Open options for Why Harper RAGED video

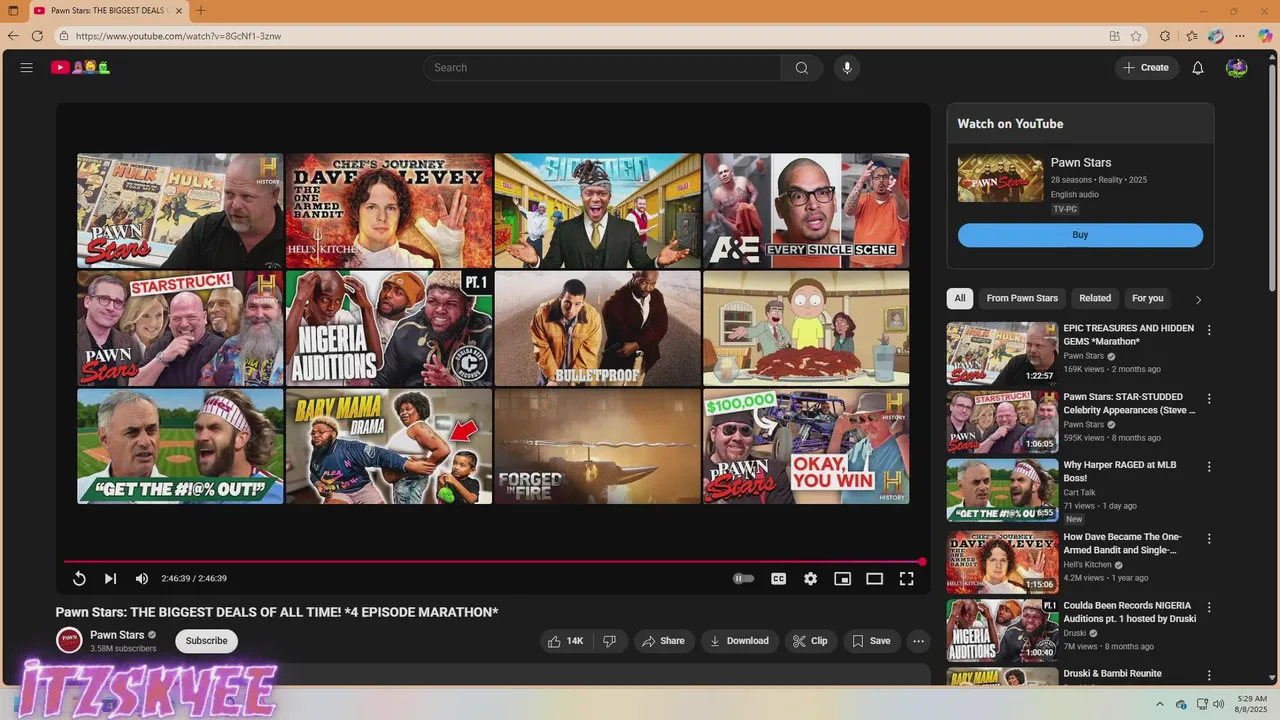1209,467
